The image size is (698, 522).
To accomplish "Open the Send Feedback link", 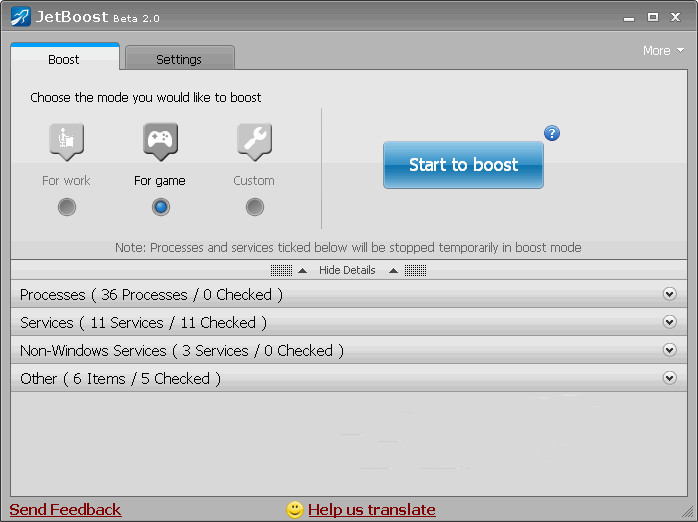I will click(65, 510).
